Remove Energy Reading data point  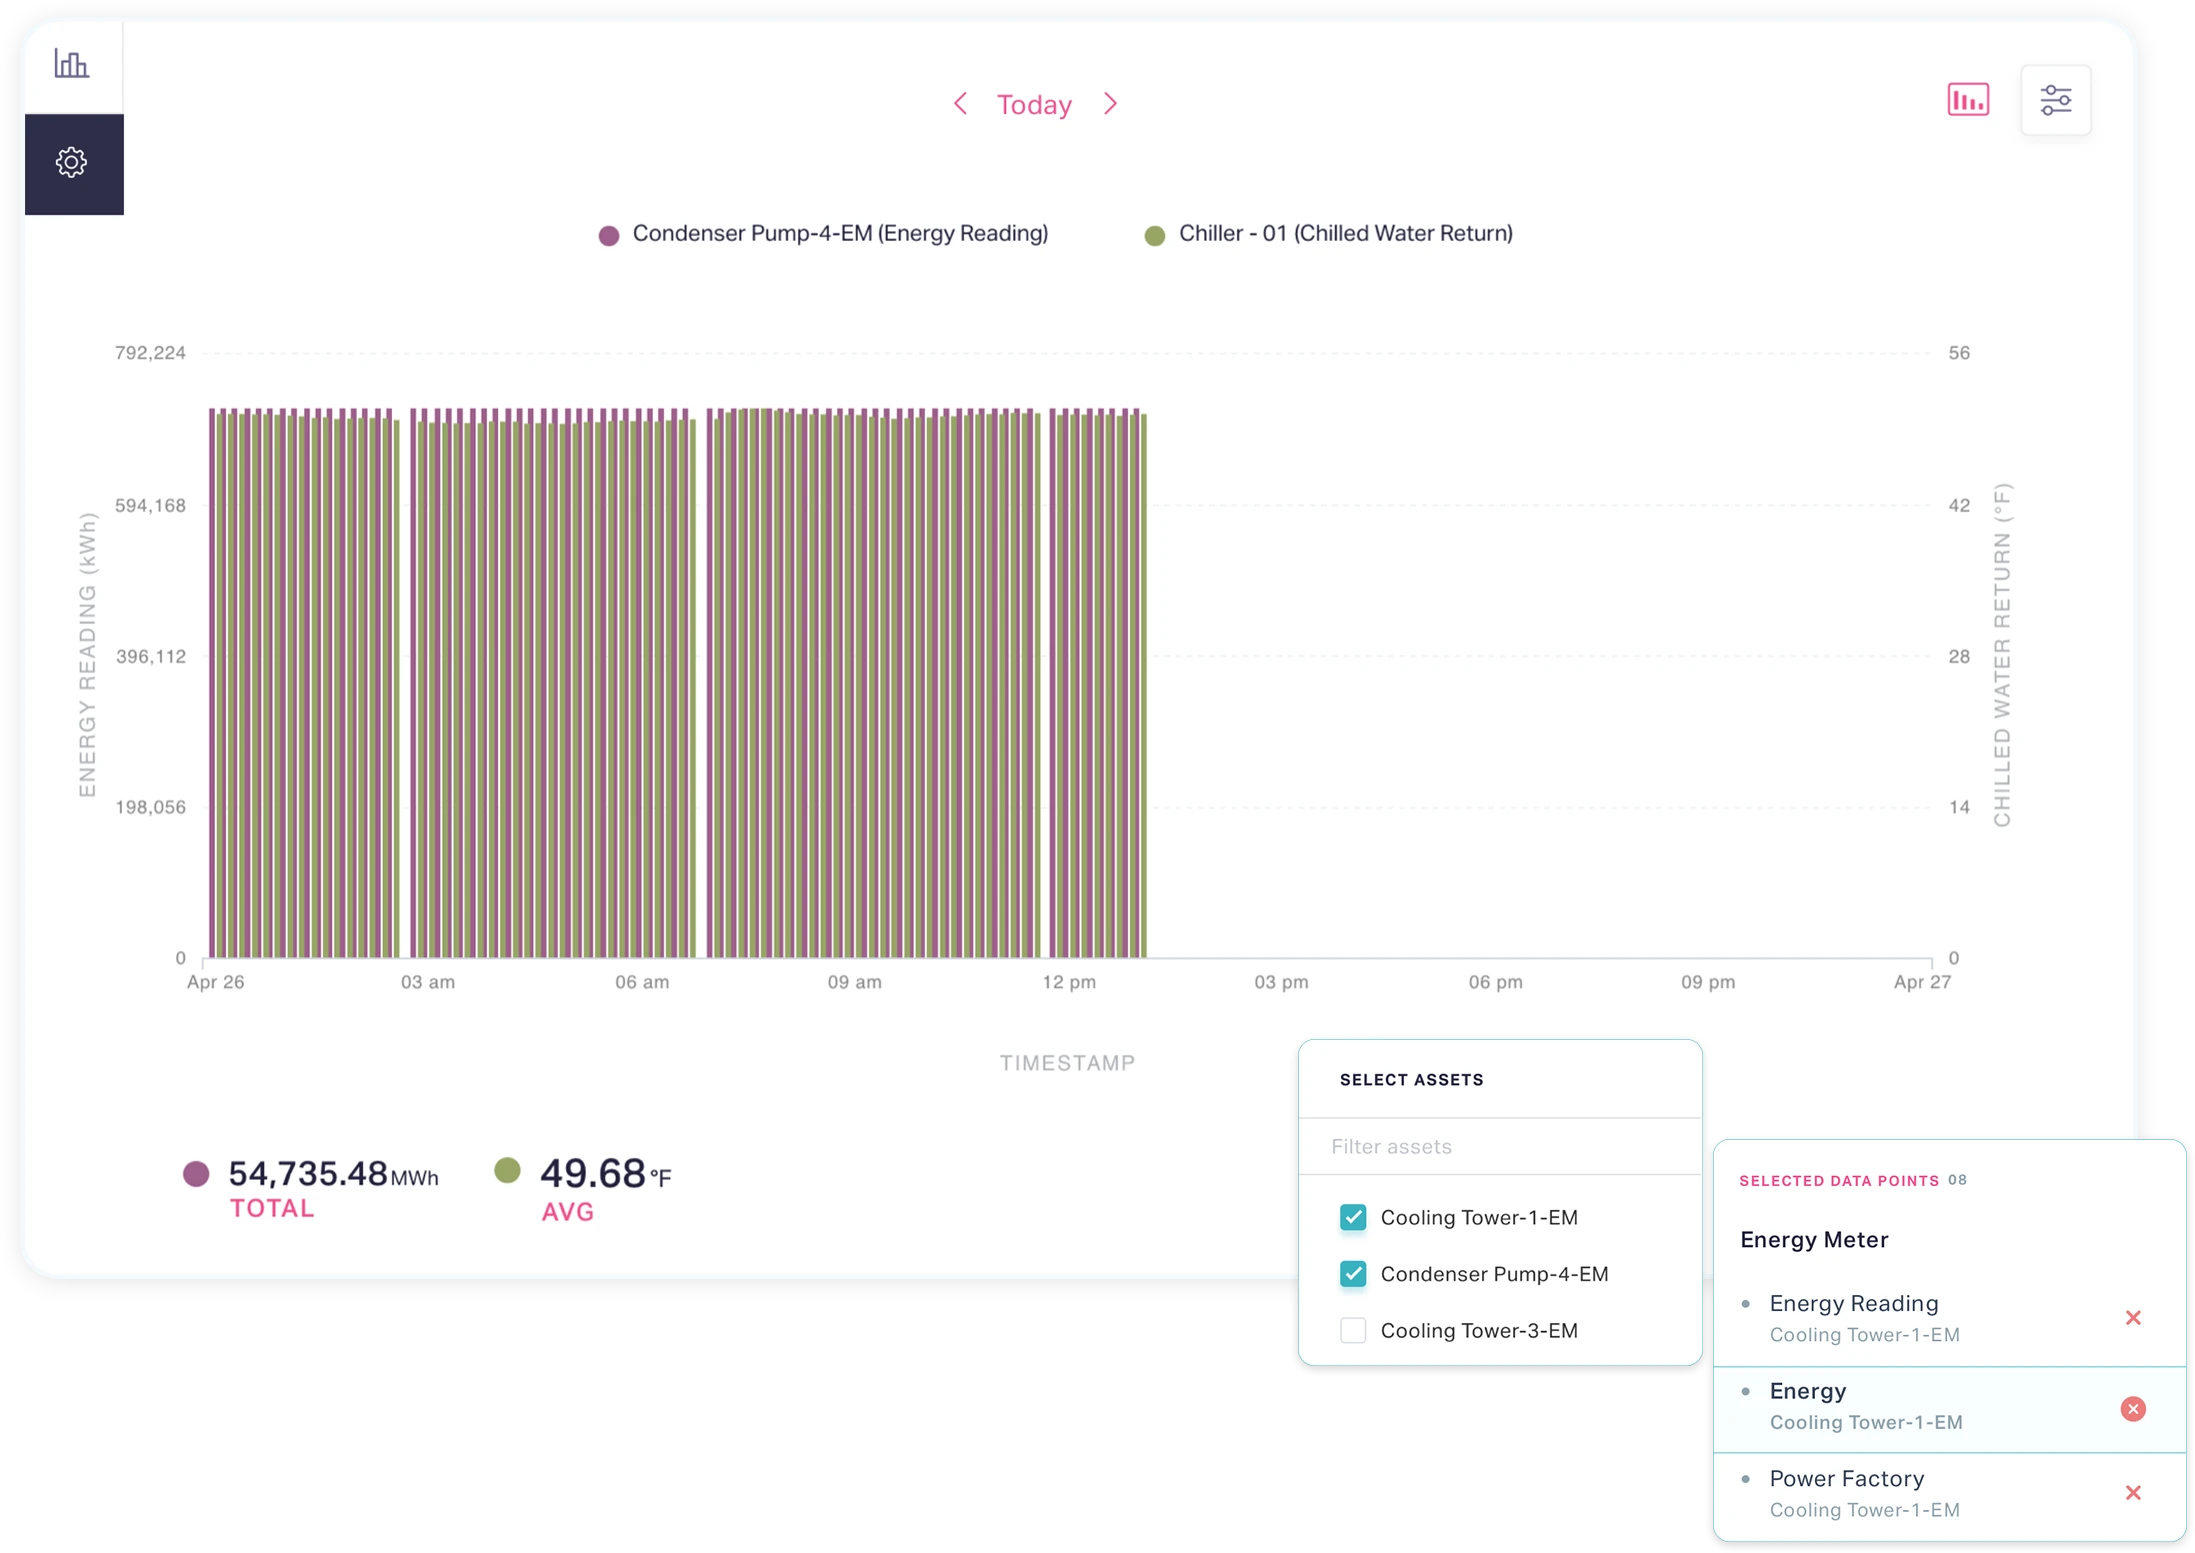point(2132,1318)
